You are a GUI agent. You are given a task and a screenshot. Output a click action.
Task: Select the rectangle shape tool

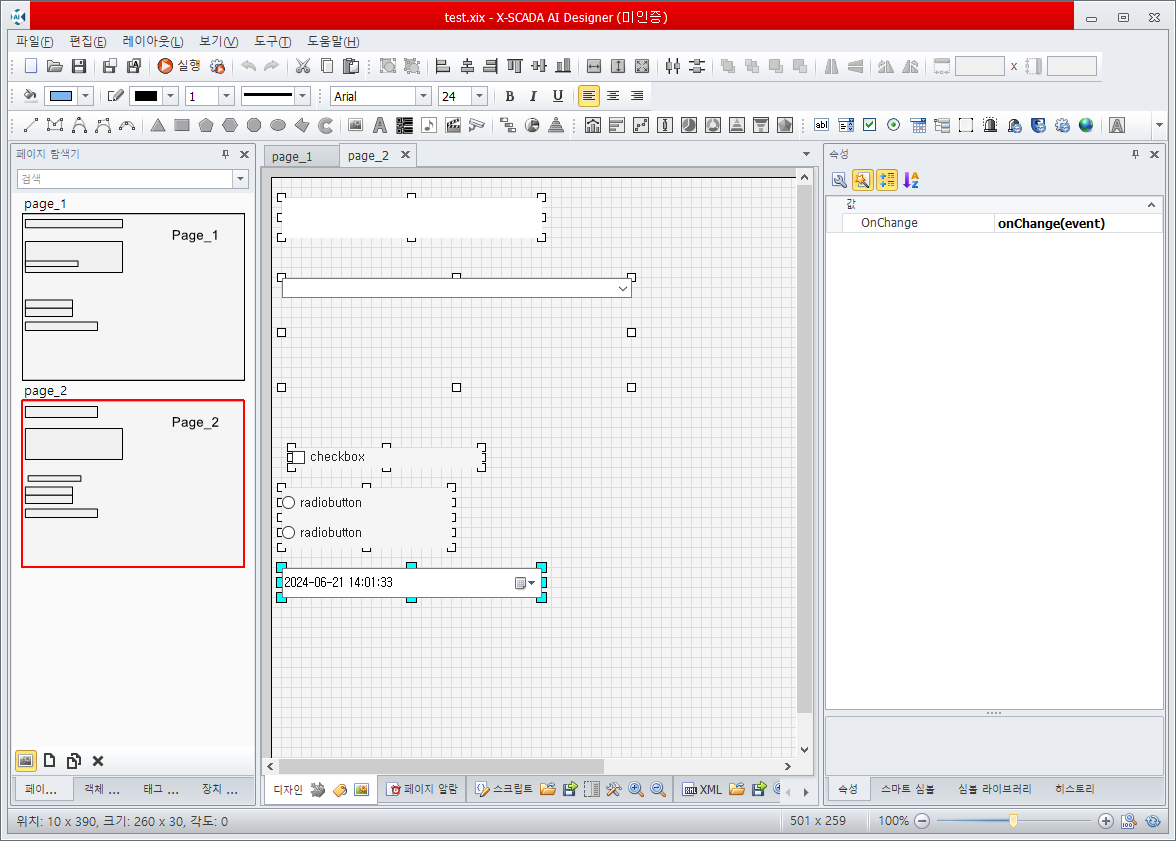tap(182, 125)
